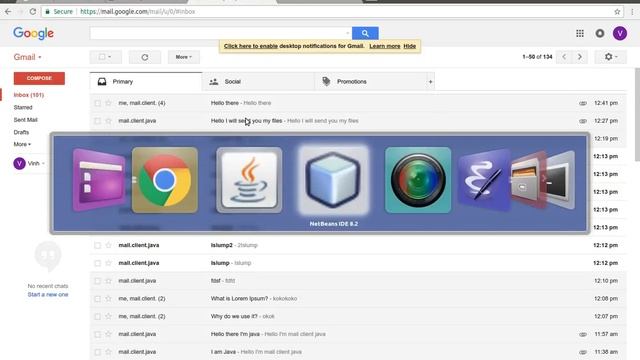This screenshot has width=640, height=360.
Task: Check the 'Why do we use it?' checkbox
Action: pyautogui.click(x=98, y=316)
